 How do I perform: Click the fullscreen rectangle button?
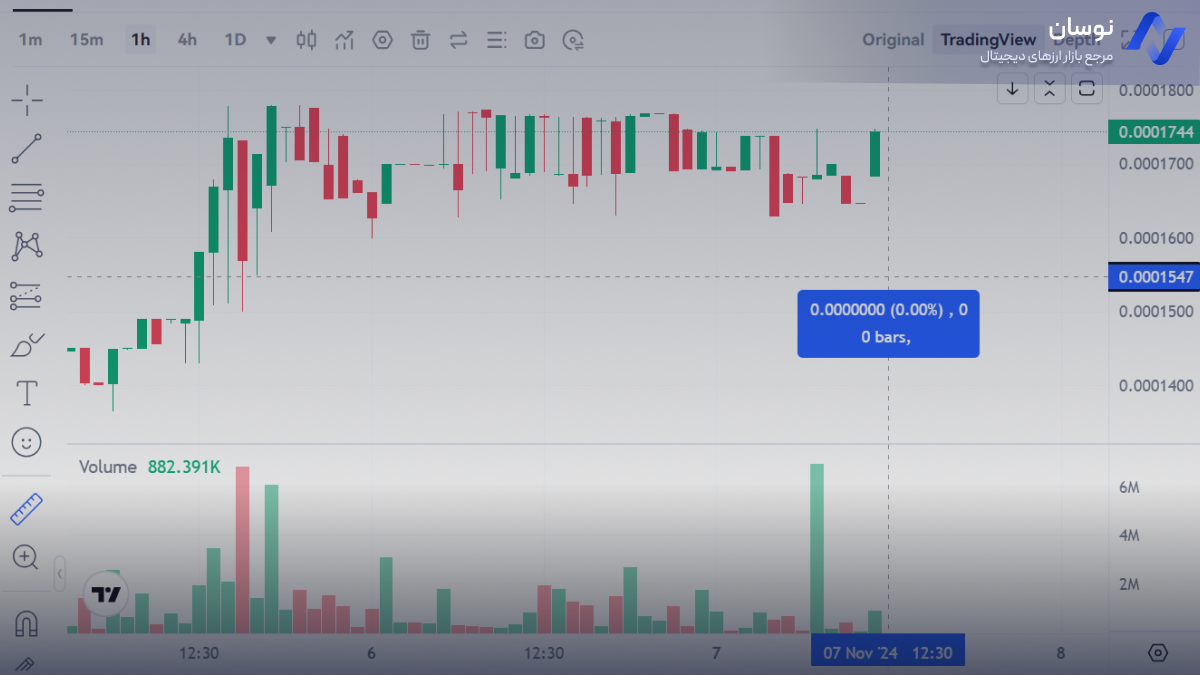1087,90
